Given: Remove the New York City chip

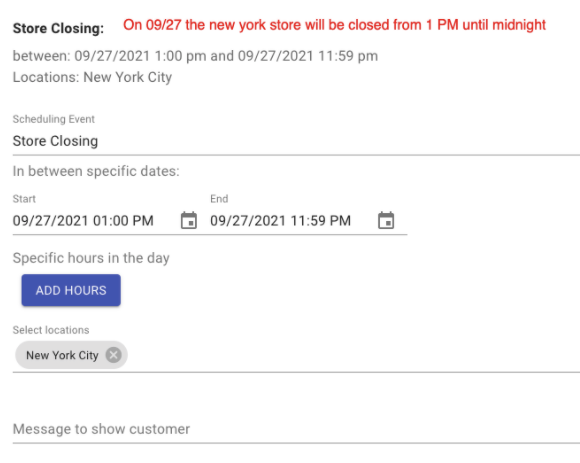Looking at the screenshot, I should point(114,355).
